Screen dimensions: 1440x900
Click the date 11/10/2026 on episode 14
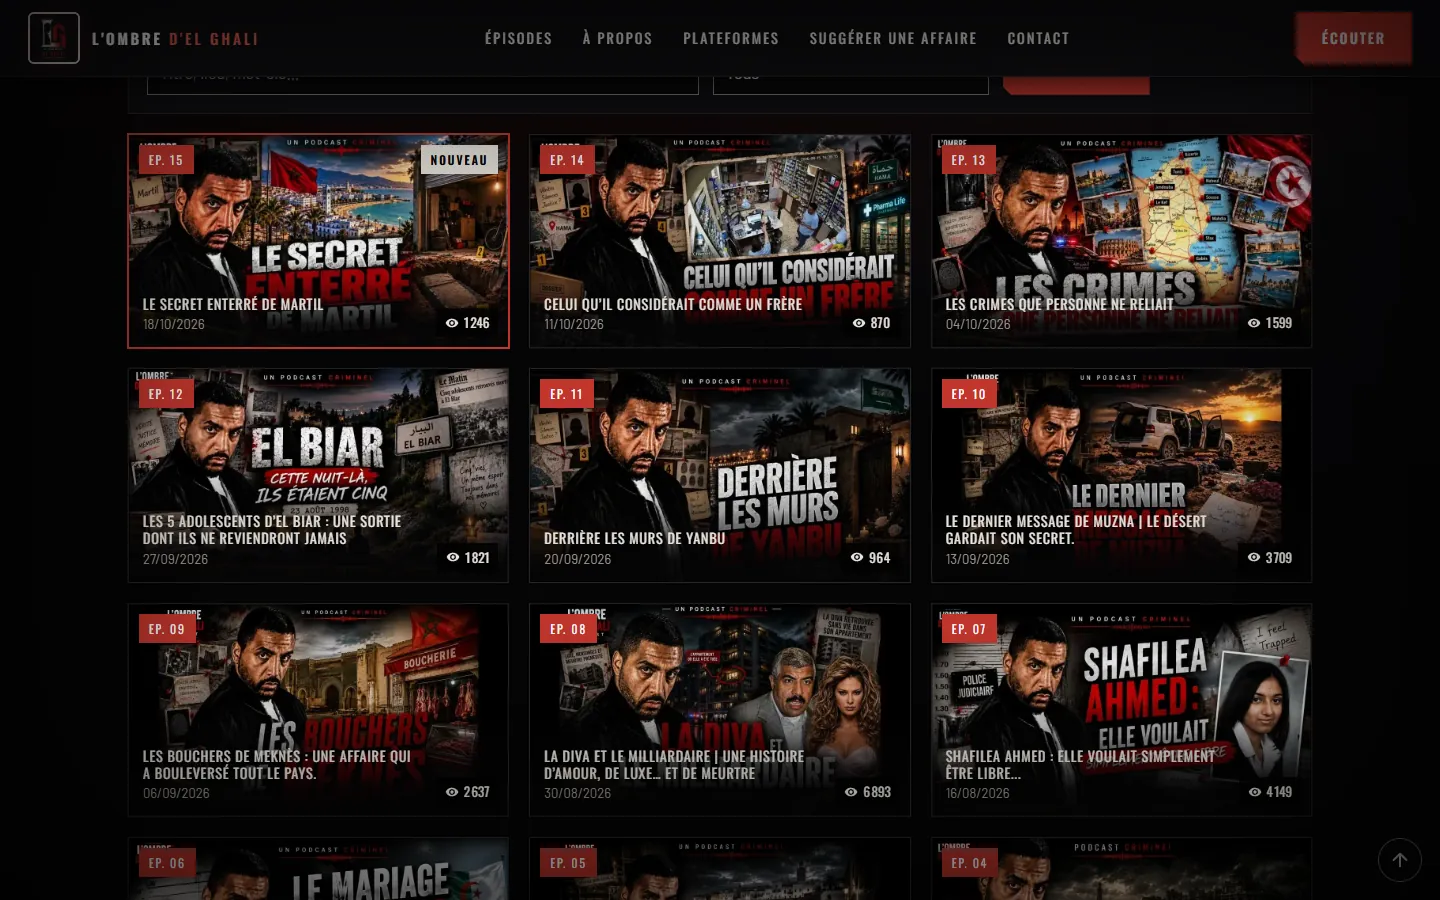point(574,324)
